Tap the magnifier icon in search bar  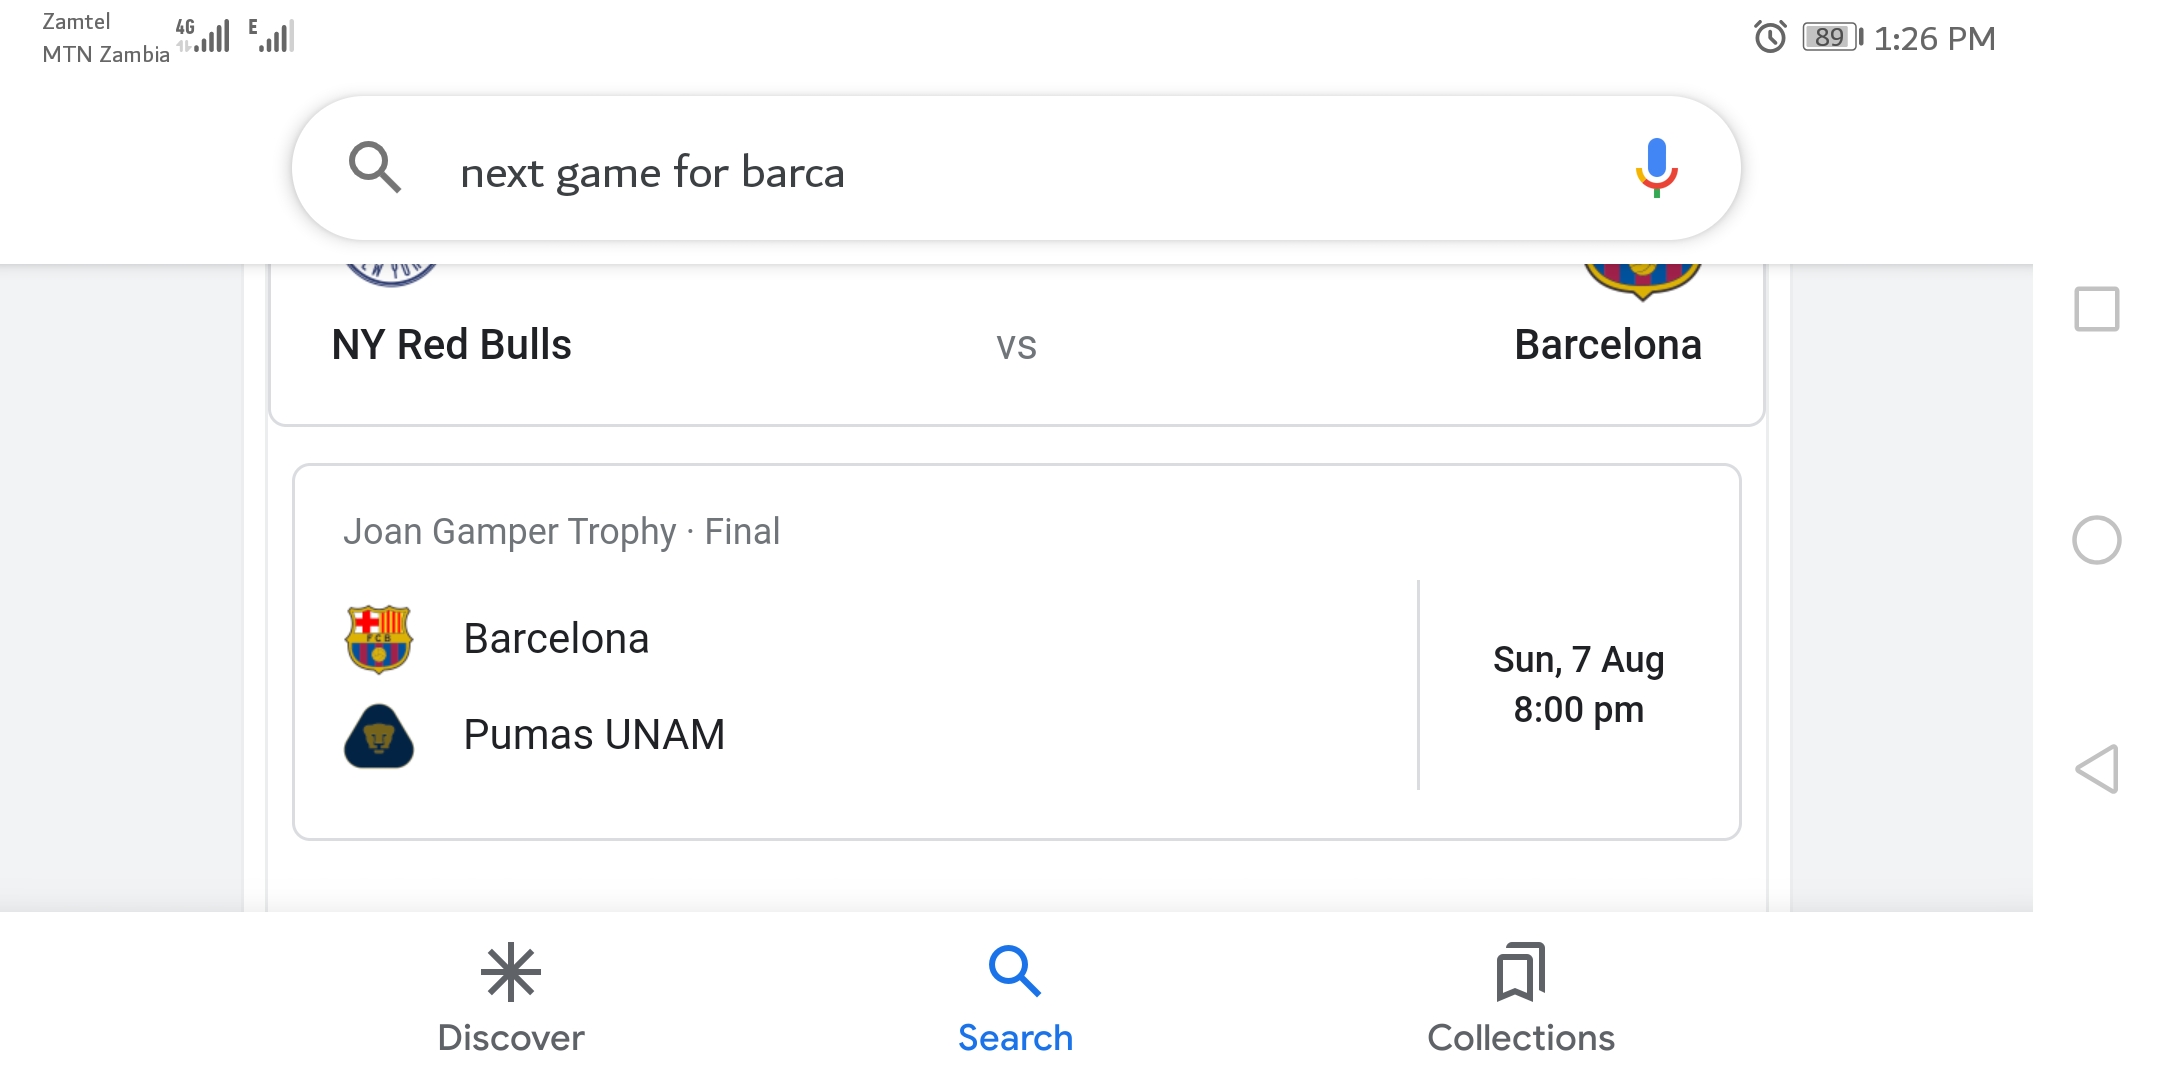tap(375, 167)
